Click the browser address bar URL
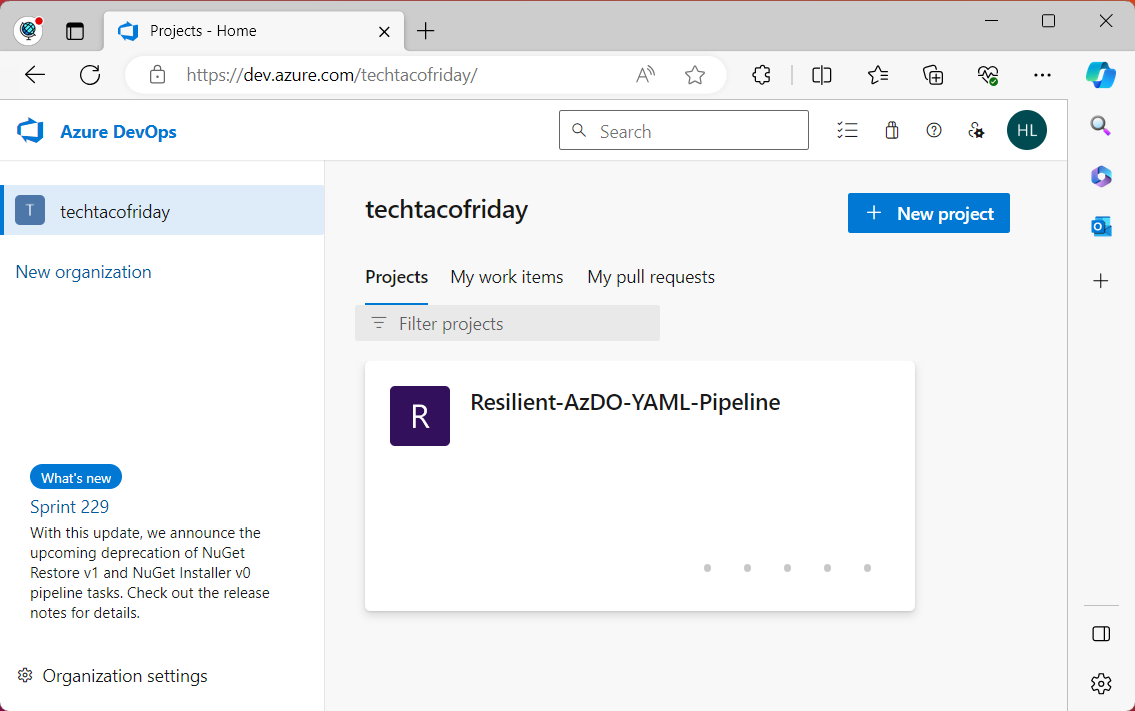The height and width of the screenshot is (711, 1135). point(332,75)
